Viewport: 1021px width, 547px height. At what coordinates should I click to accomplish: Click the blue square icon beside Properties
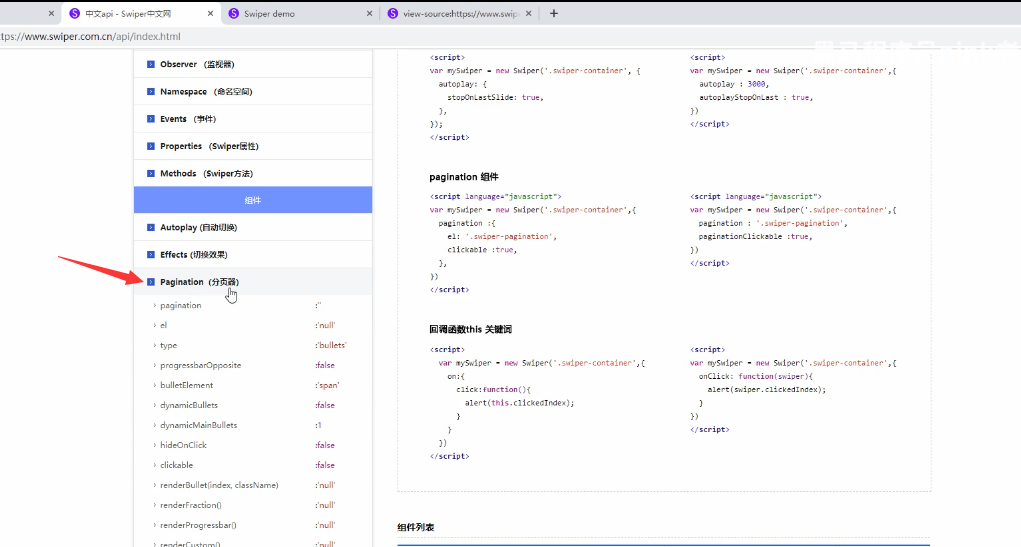coord(150,147)
